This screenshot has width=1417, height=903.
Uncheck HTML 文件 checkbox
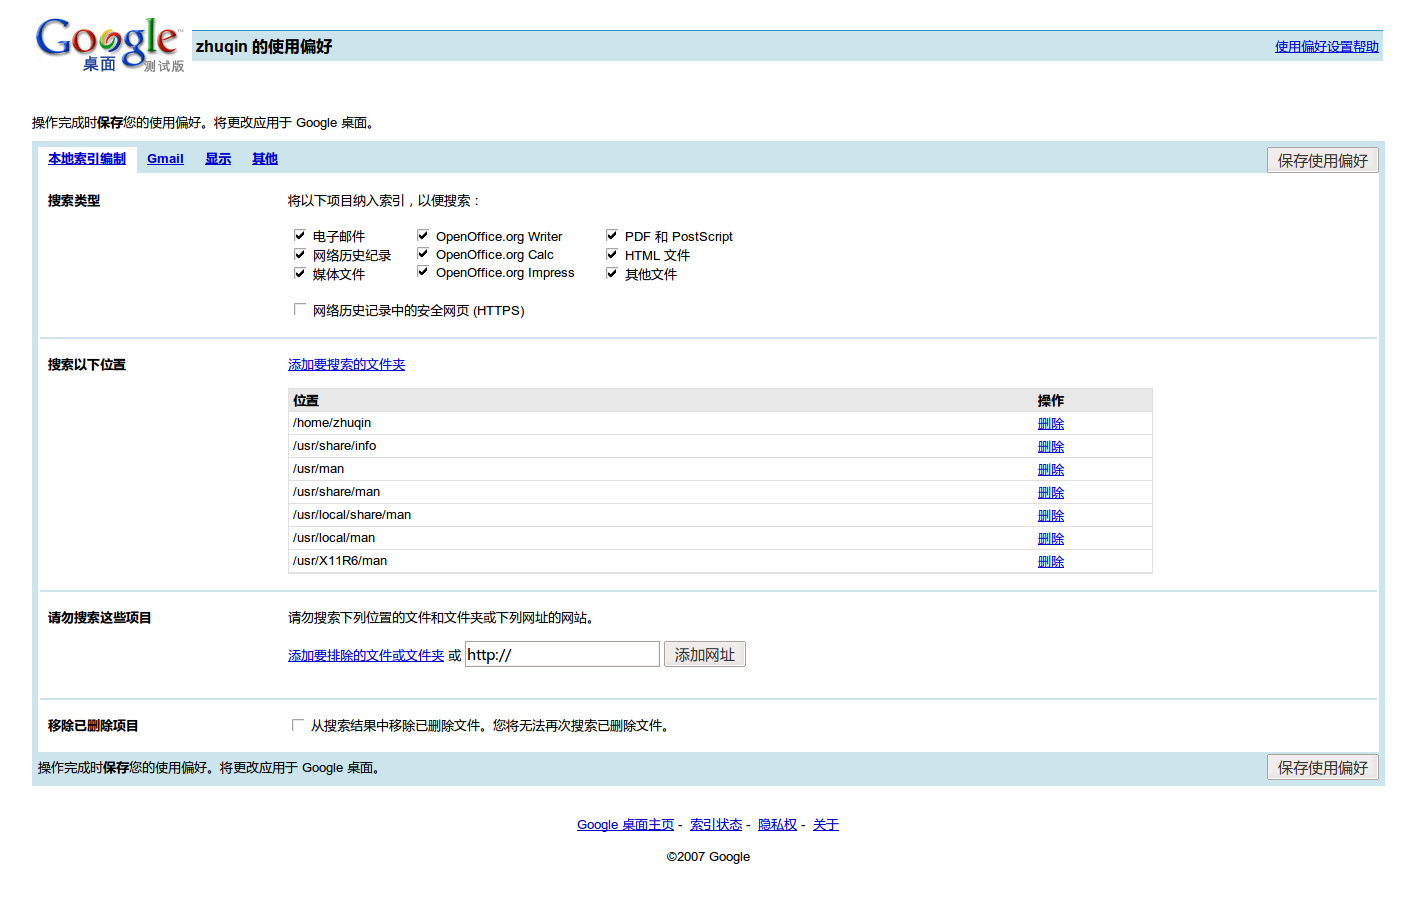coord(612,255)
